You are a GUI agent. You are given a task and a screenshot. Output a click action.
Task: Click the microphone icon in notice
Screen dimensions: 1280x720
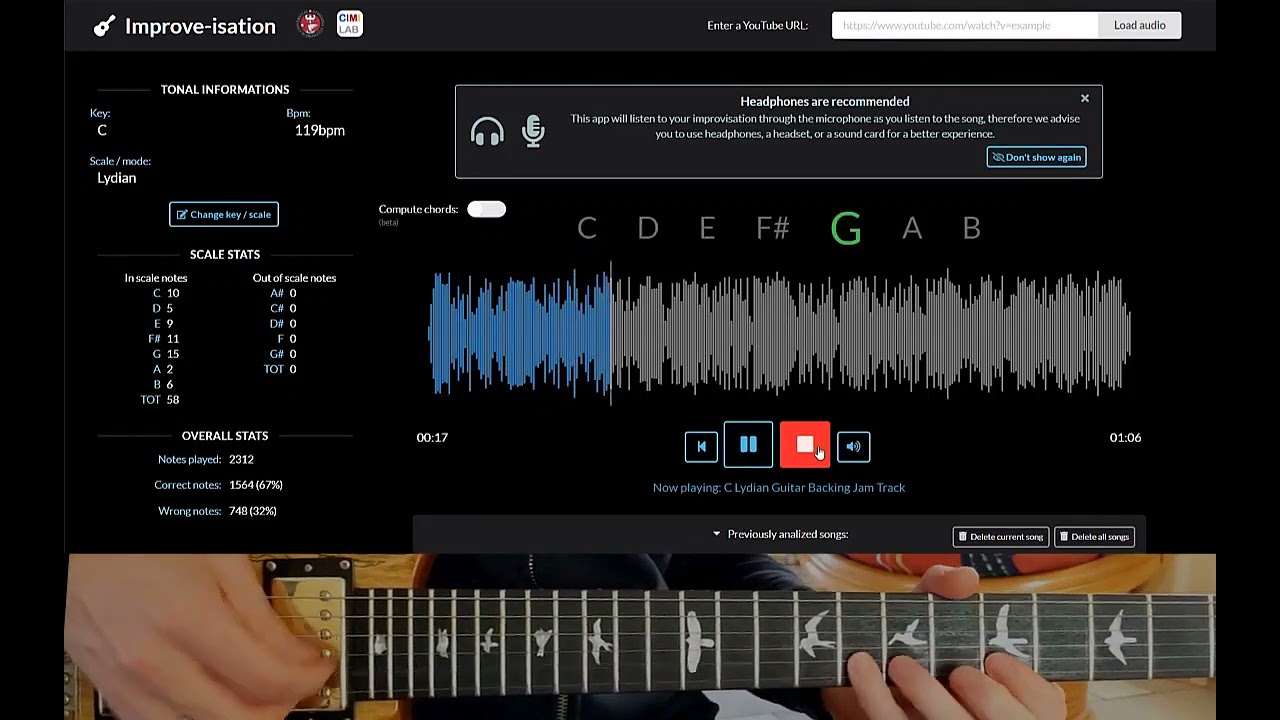pos(533,132)
